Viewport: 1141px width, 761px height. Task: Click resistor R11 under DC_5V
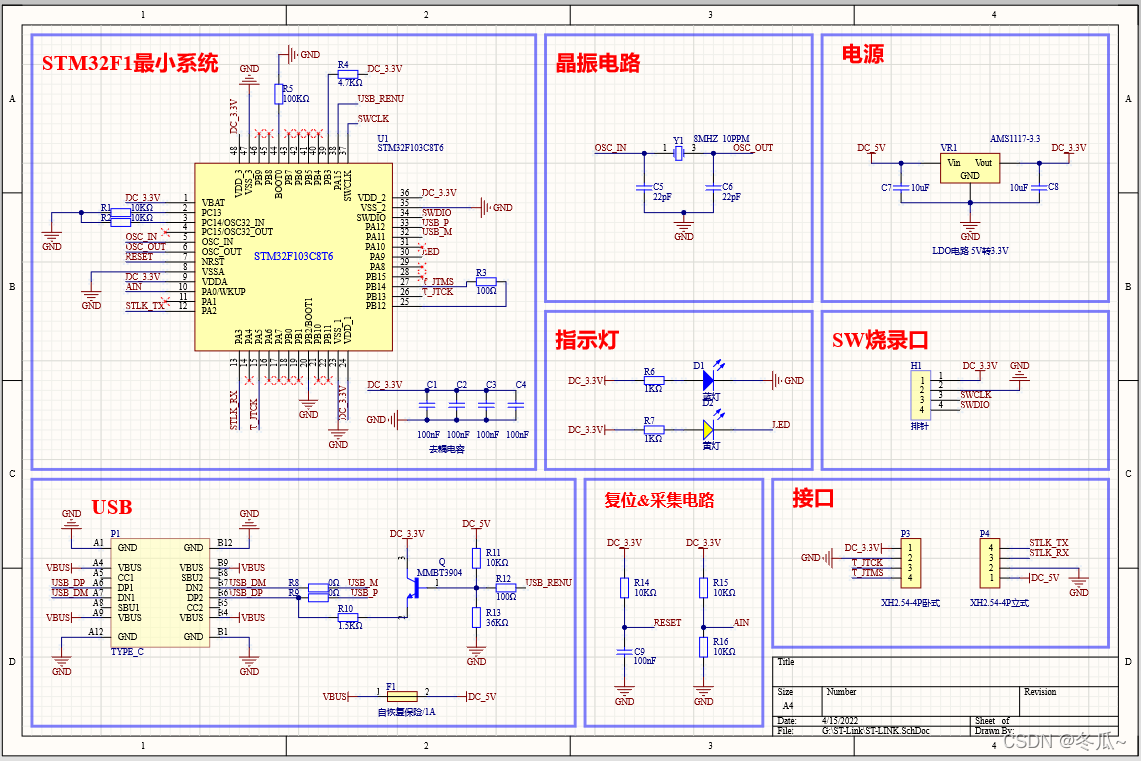click(x=476, y=558)
